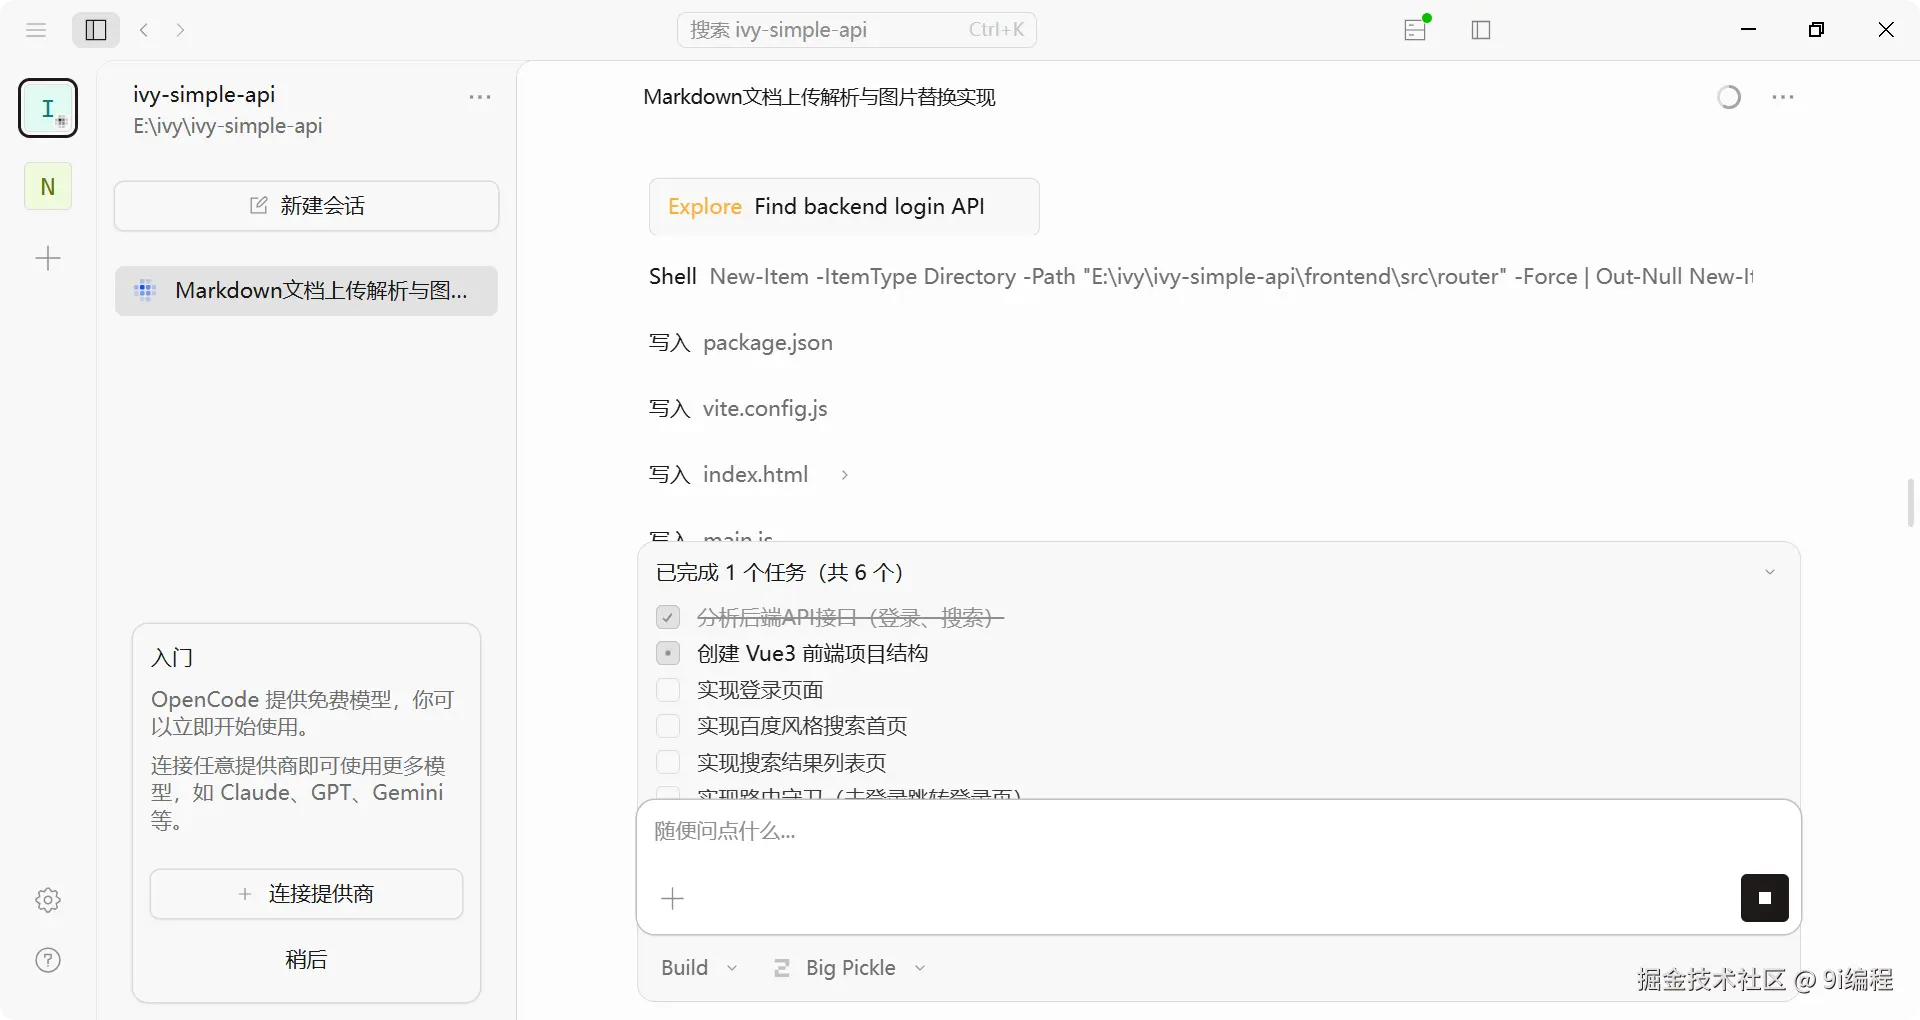Viewport: 1920px width, 1020px height.
Task: Toggle the 实现搜索结果列表页 checkbox
Action: pyautogui.click(x=668, y=763)
